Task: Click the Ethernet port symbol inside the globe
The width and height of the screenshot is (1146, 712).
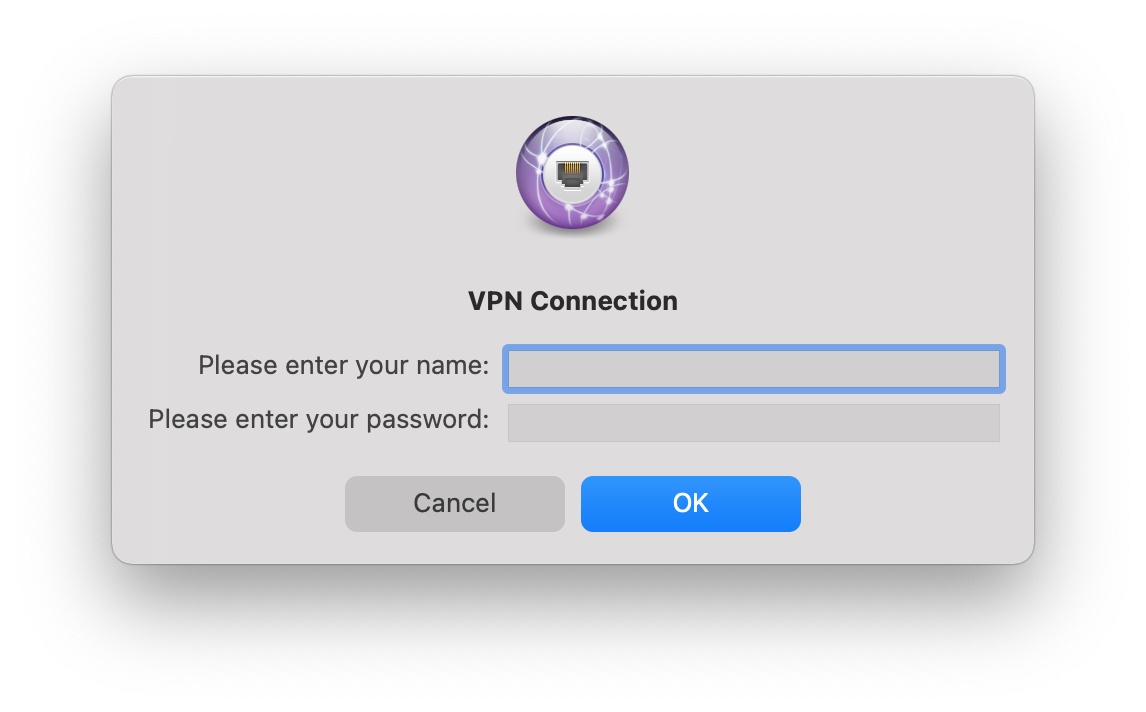Action: pyautogui.click(x=572, y=174)
